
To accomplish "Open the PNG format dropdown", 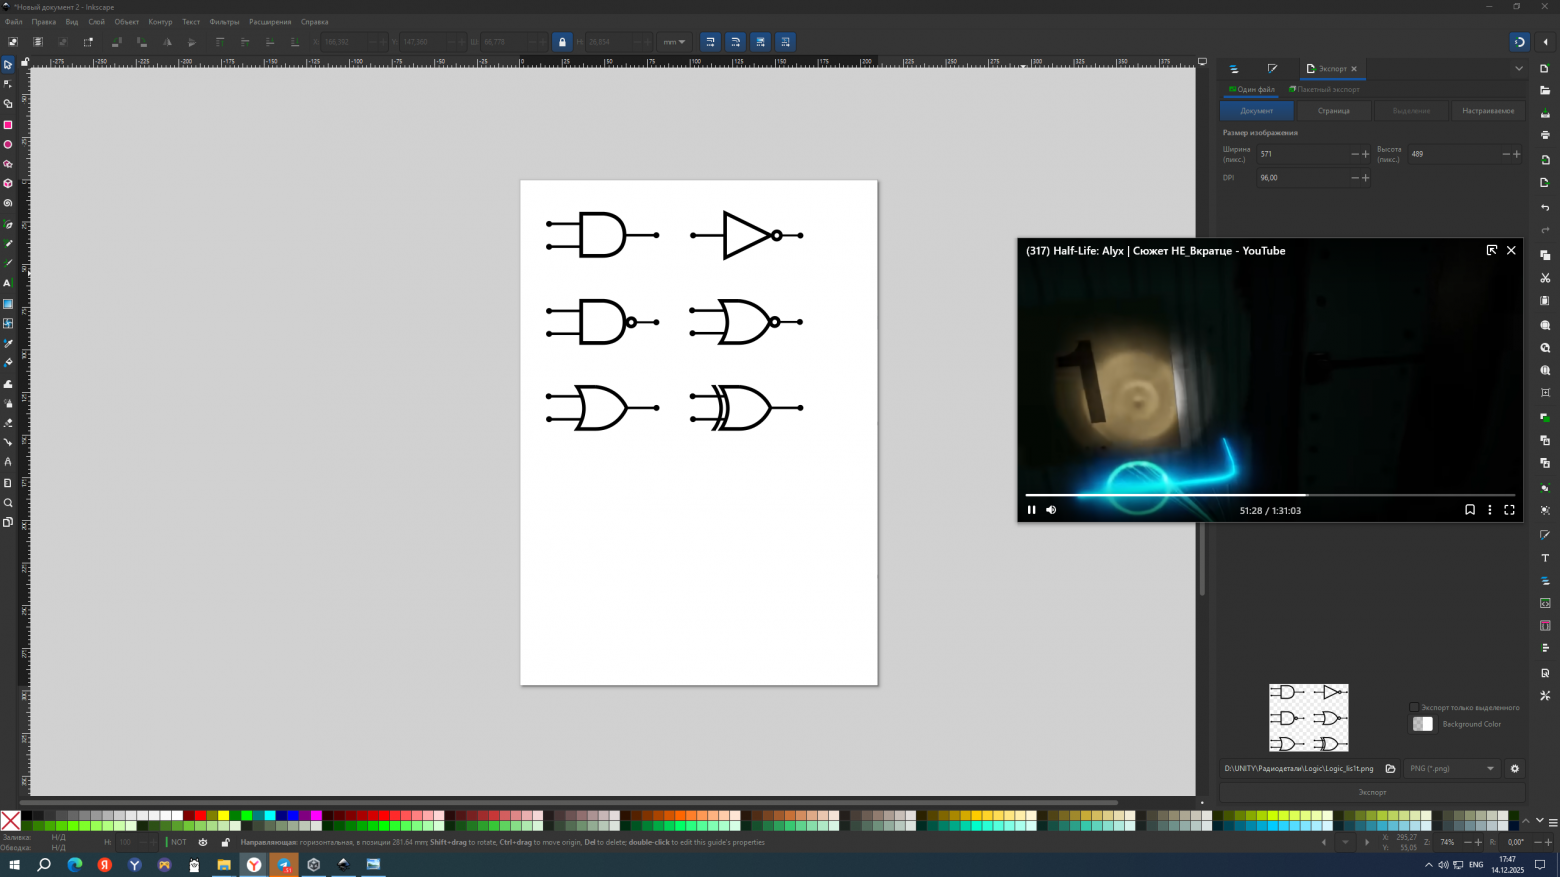I will pyautogui.click(x=1451, y=769).
